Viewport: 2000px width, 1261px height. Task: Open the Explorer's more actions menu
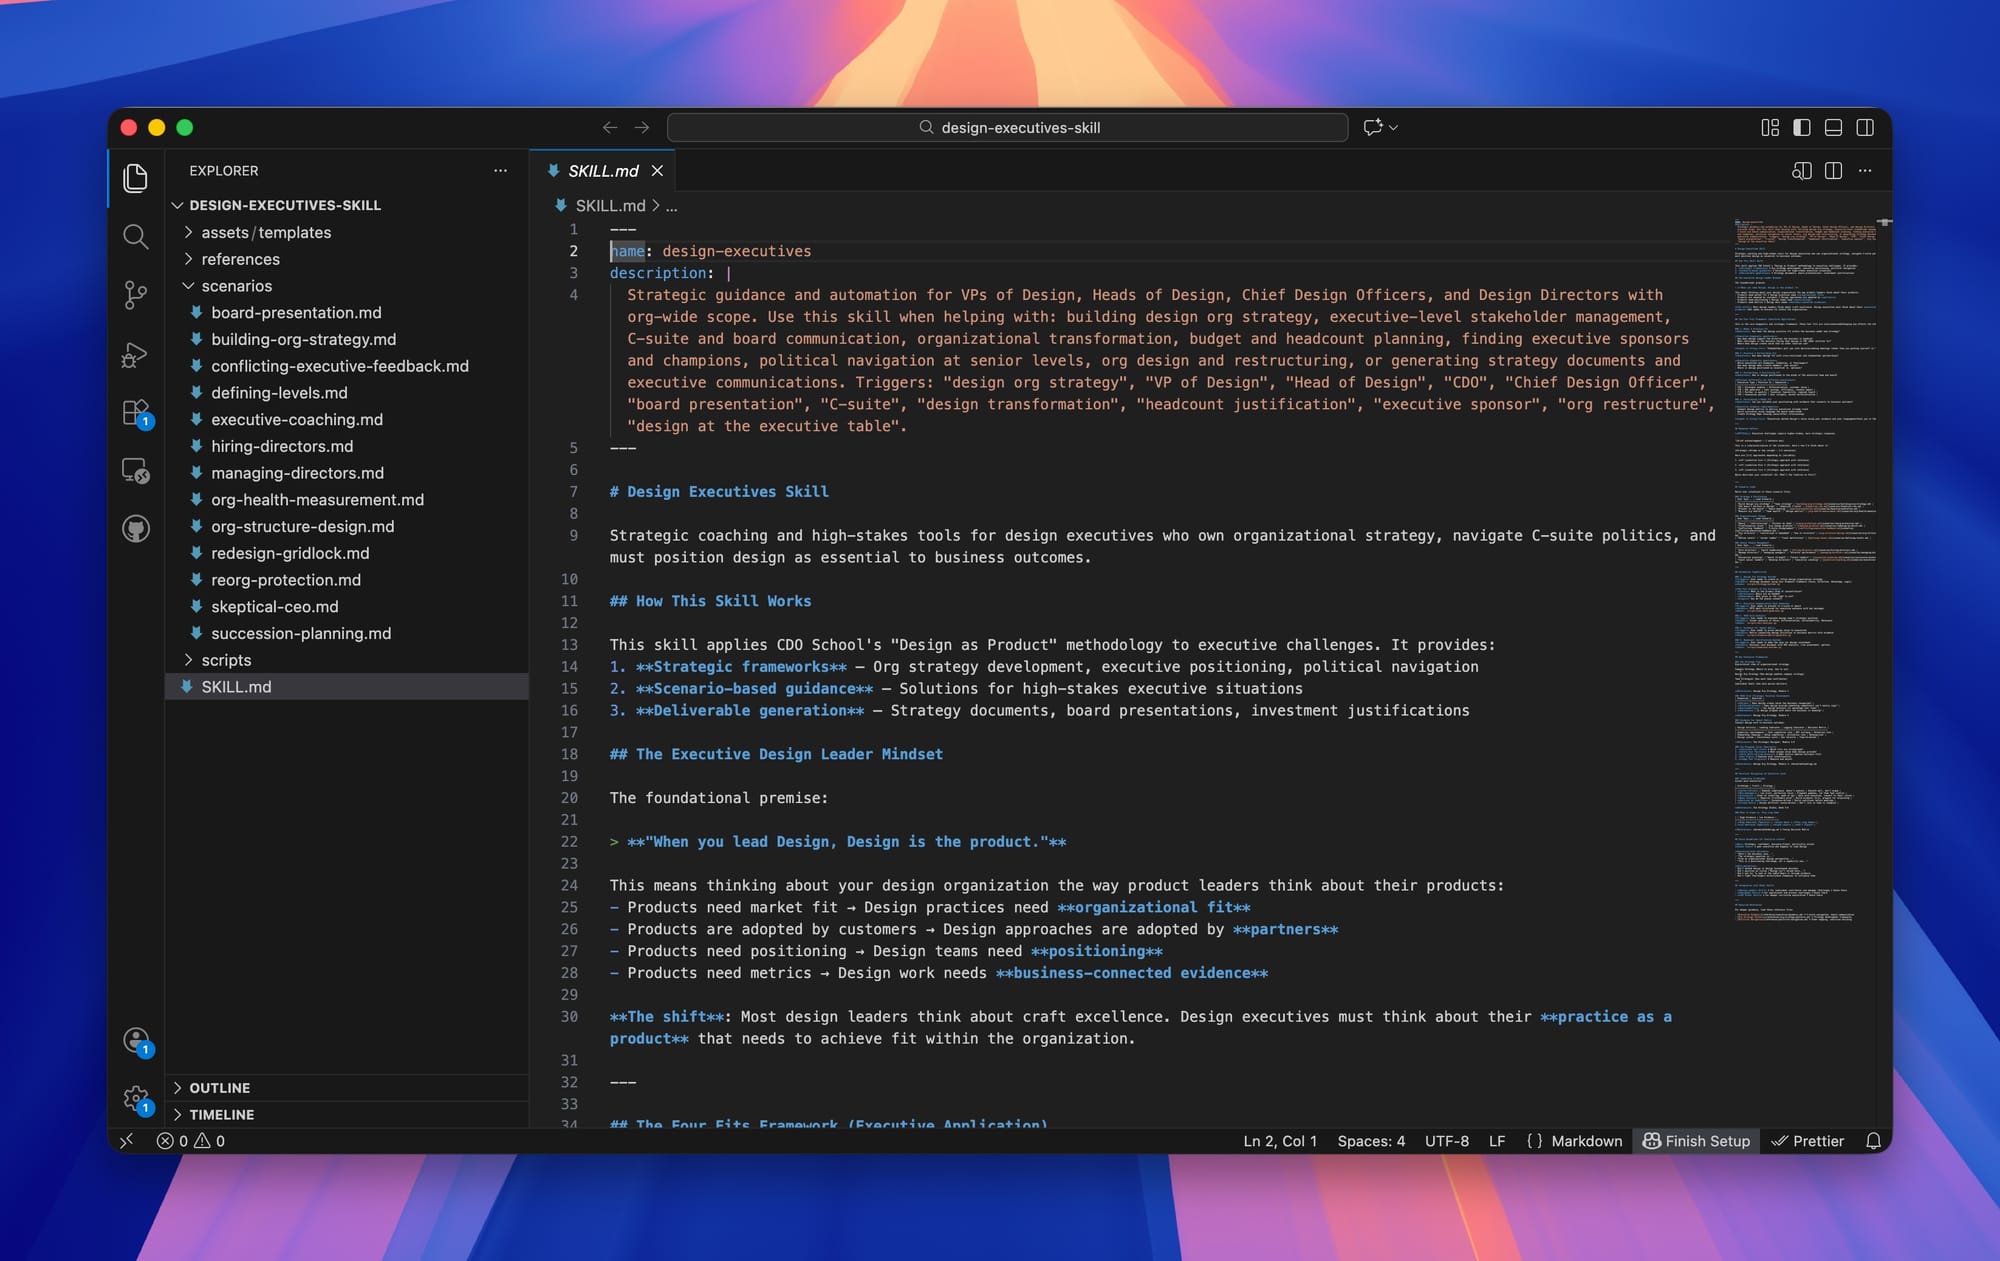500,170
